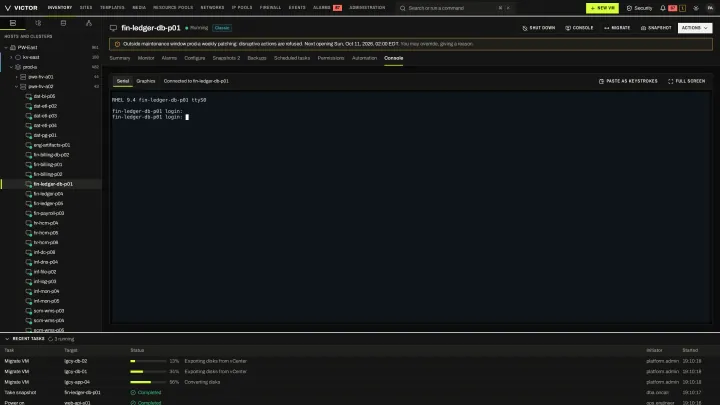The height and width of the screenshot is (405, 720).
Task: Click red Alarms count badge
Action: (x=338, y=8)
